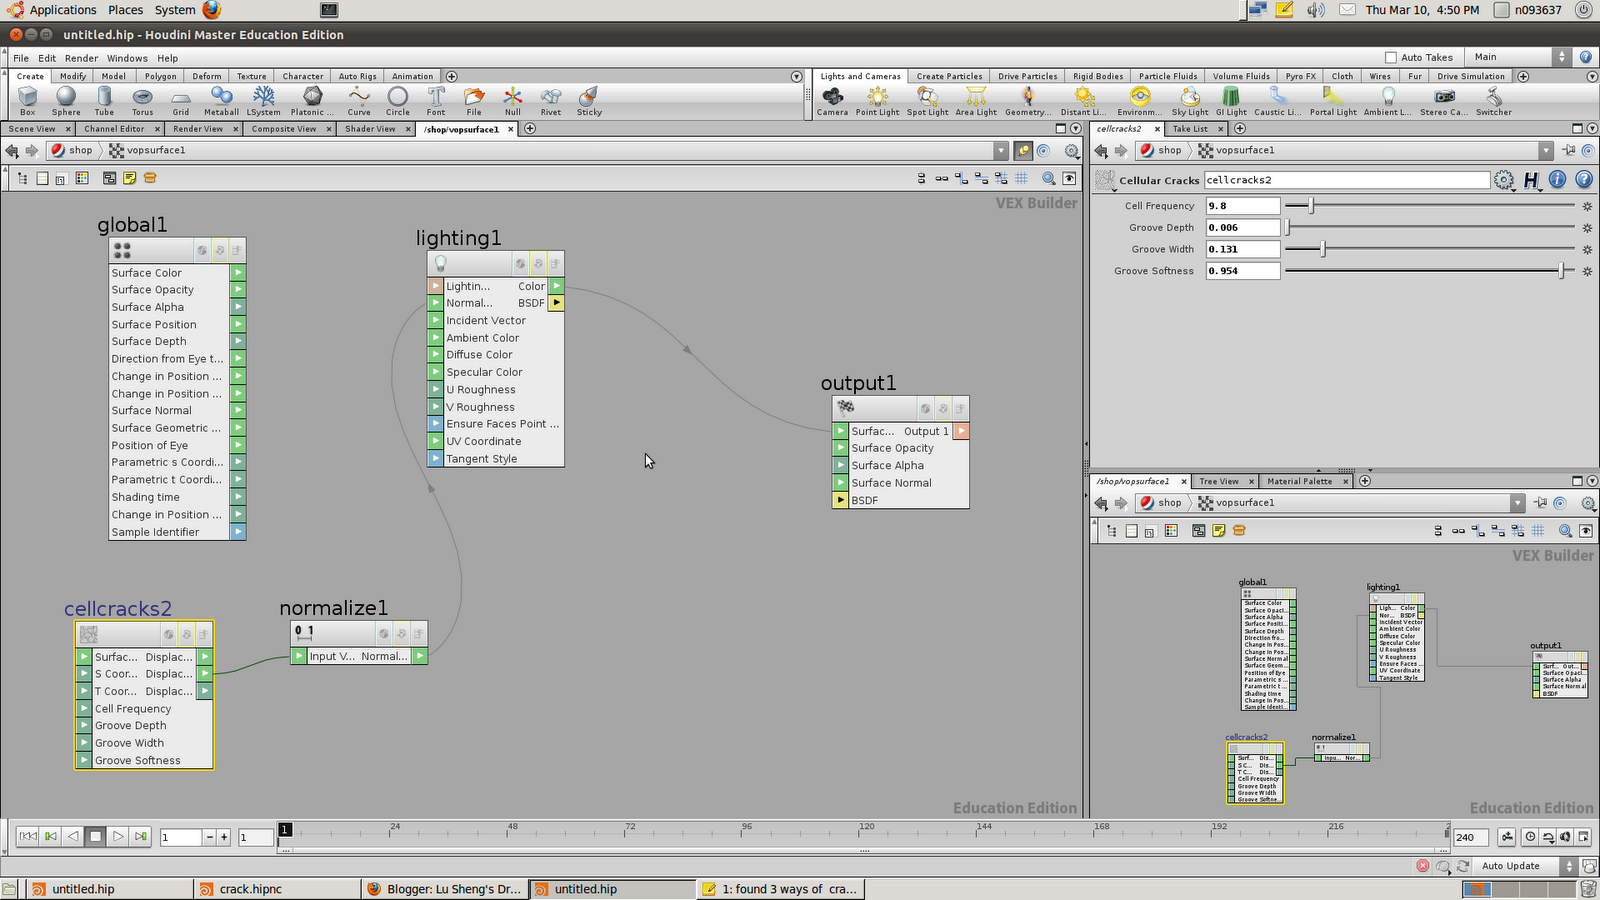Select the Curve shelf tool
This screenshot has width=1600, height=900.
359,100
